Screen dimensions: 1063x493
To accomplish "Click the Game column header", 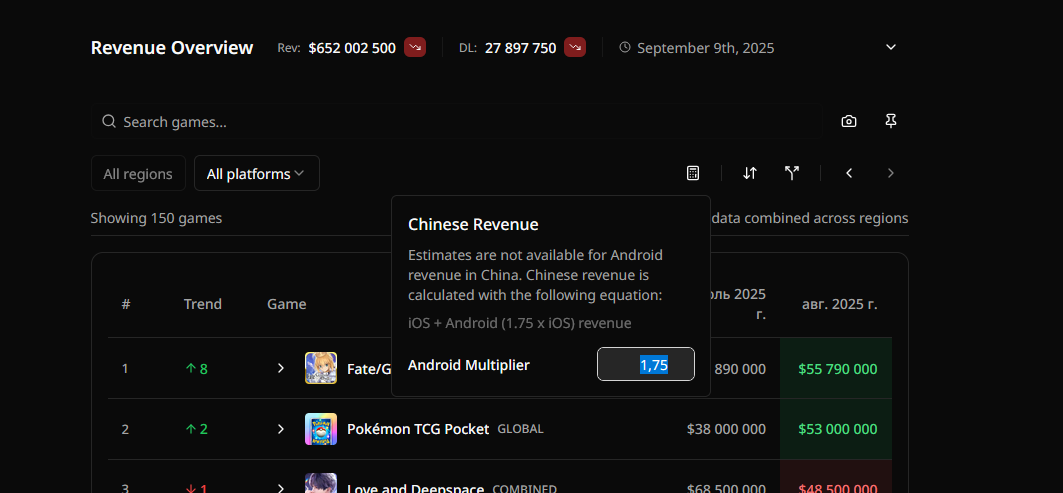I will pos(287,304).
